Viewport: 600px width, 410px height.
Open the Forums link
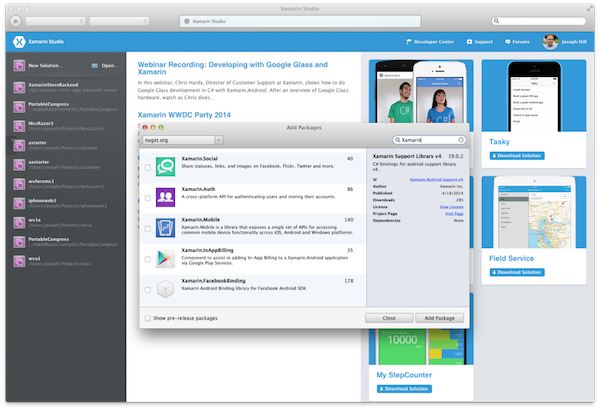click(x=517, y=42)
